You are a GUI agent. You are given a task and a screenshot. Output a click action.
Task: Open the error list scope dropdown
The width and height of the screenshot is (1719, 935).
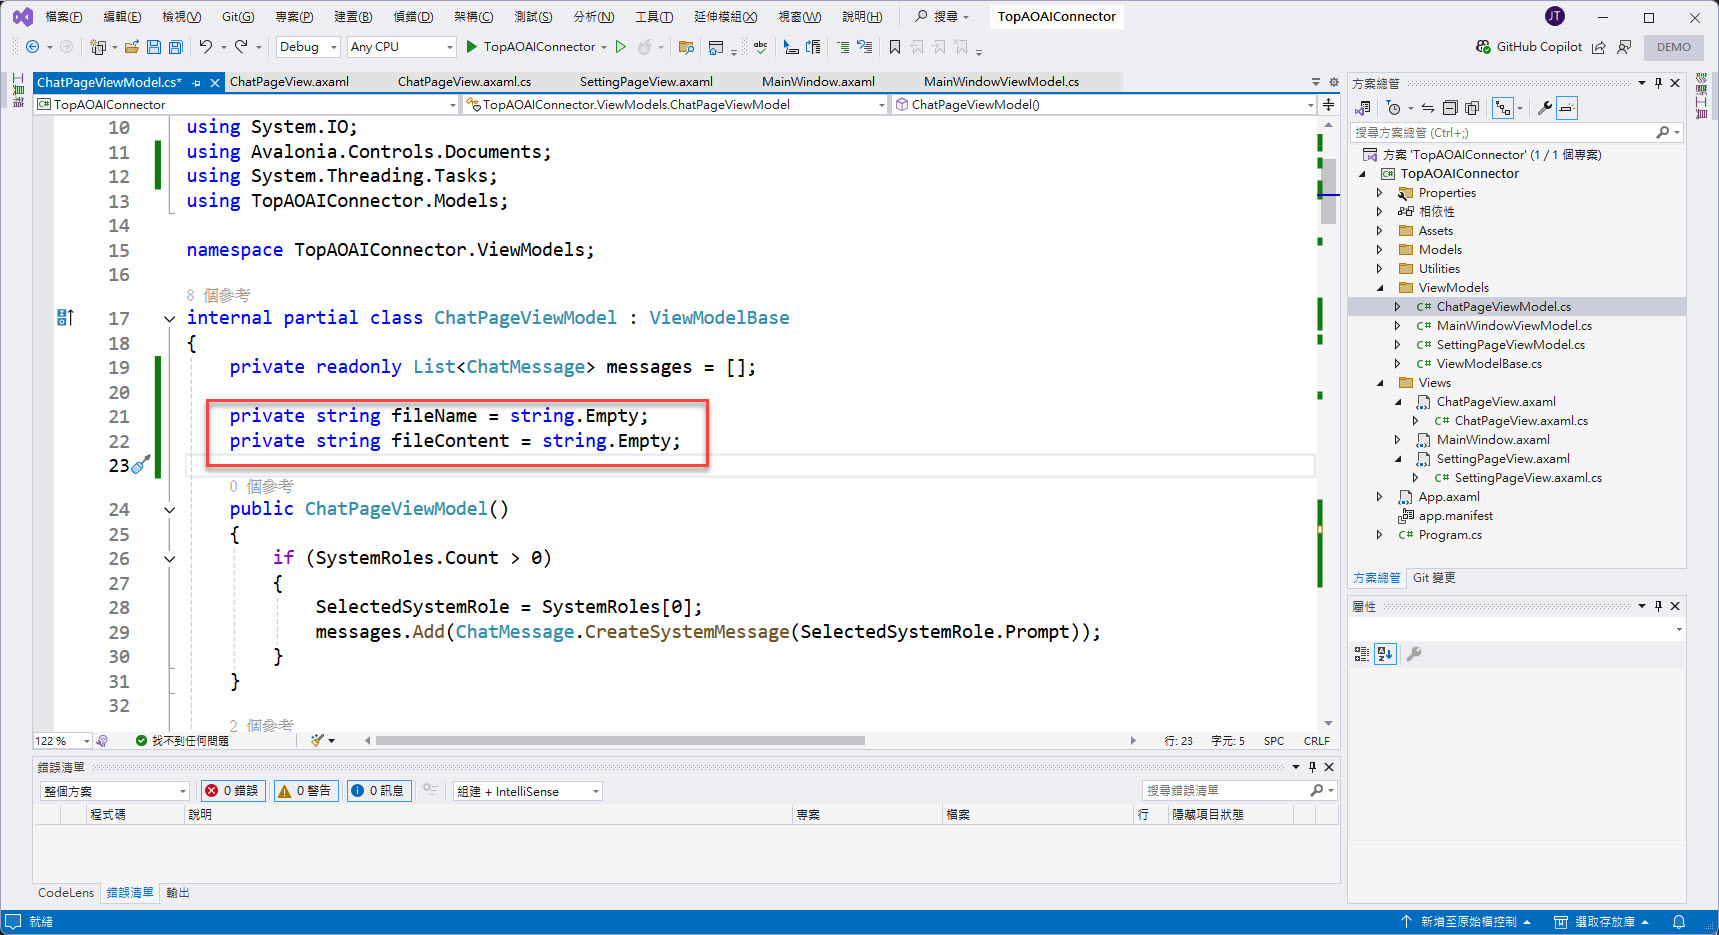click(114, 791)
